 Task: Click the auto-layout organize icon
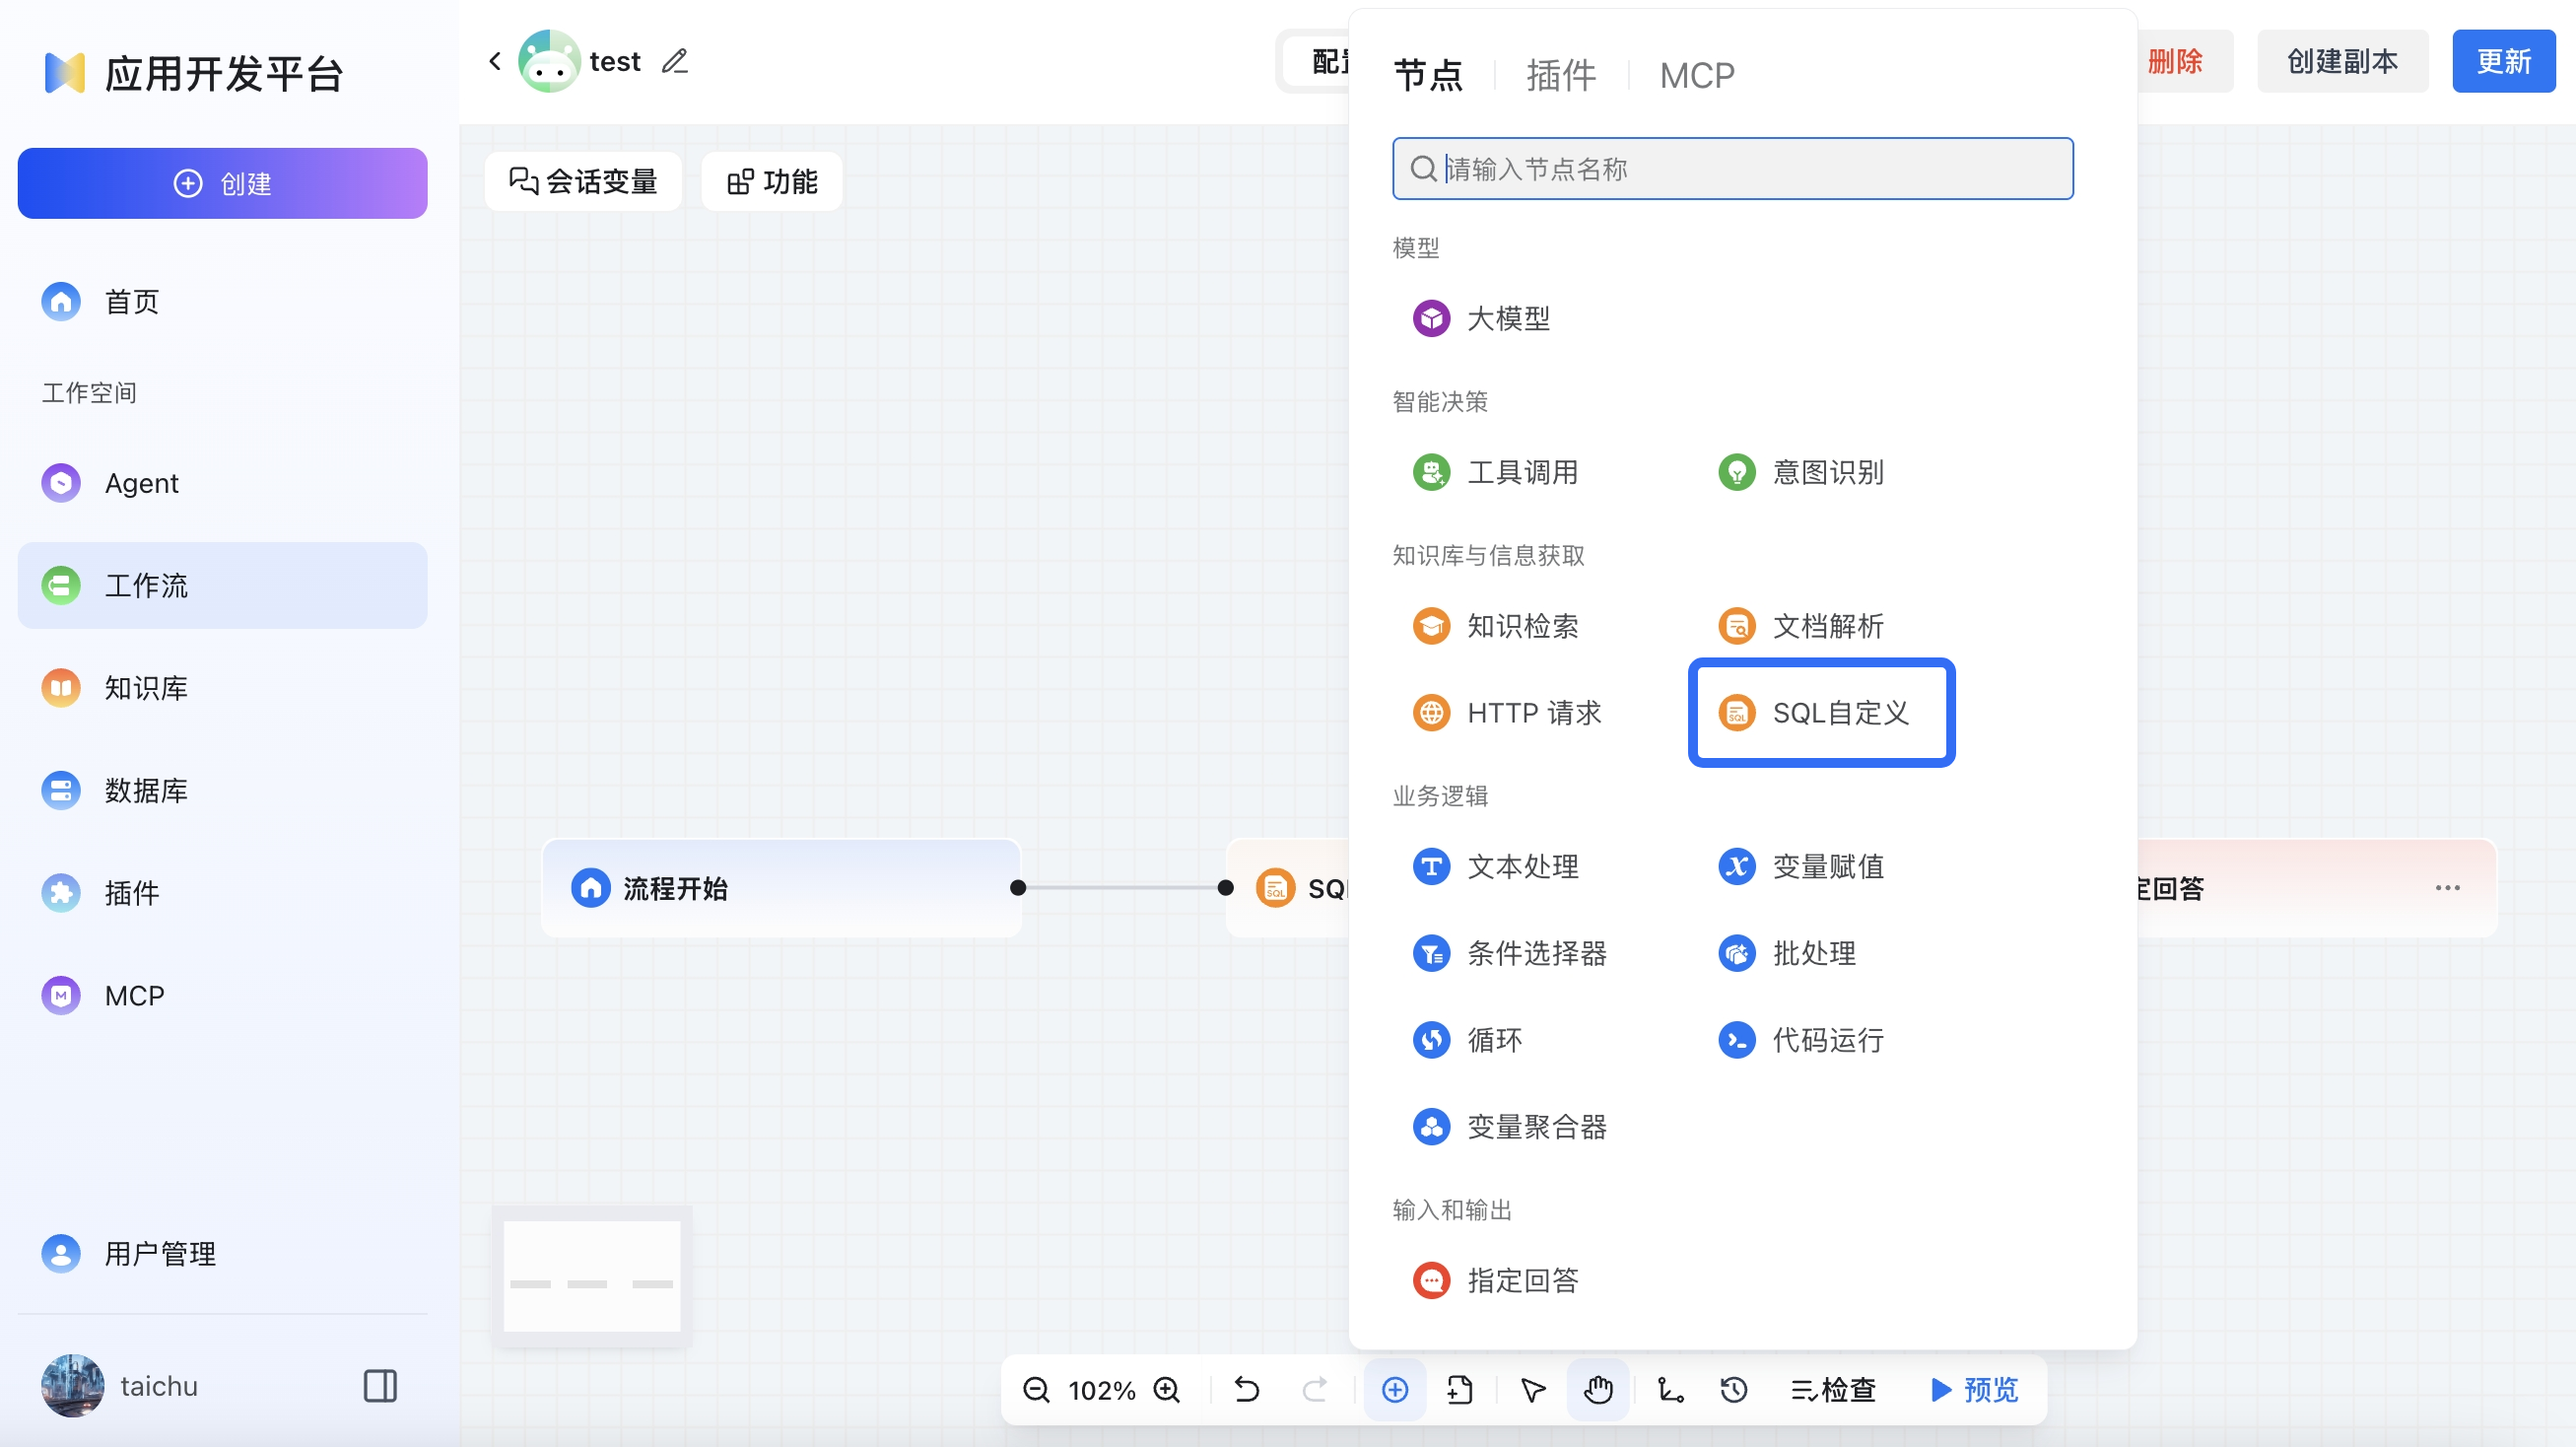coord(1670,1389)
